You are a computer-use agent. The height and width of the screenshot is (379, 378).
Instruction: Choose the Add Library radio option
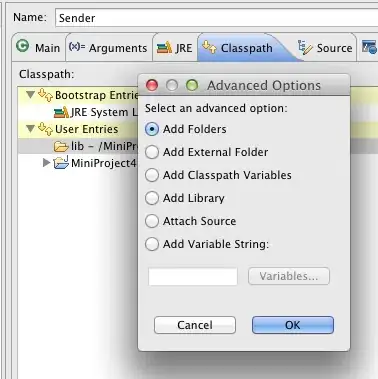click(152, 198)
